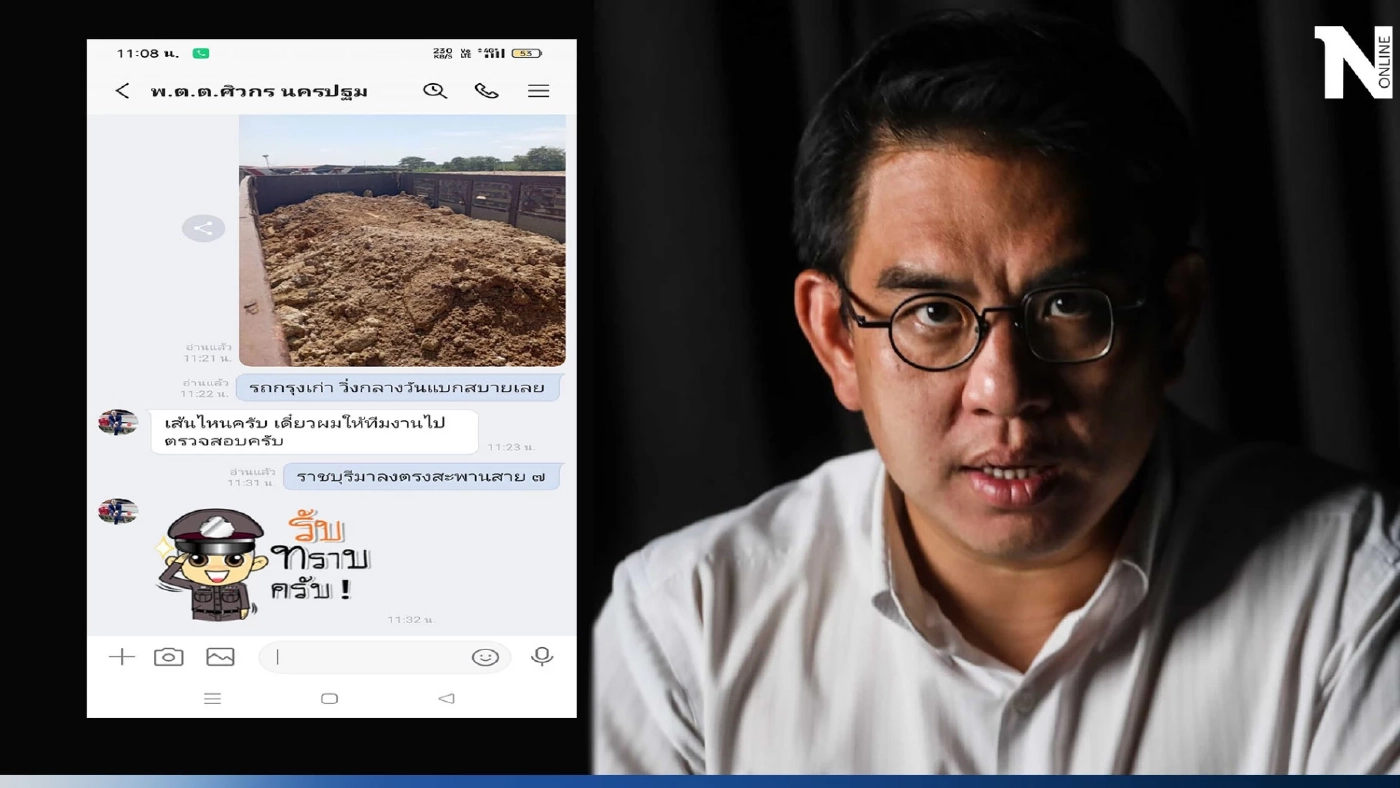
Task: Open the photo gallery picker
Action: (x=221, y=656)
